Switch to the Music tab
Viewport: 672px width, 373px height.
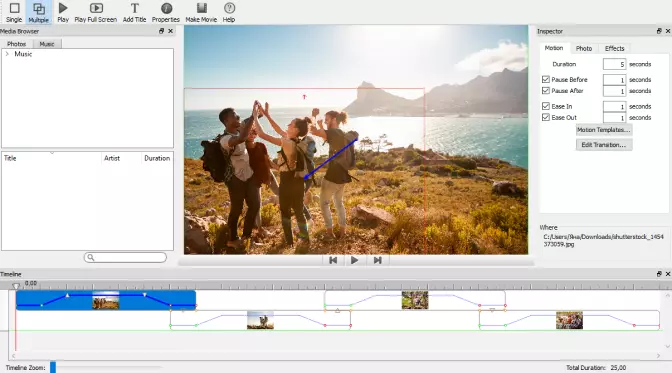point(47,44)
